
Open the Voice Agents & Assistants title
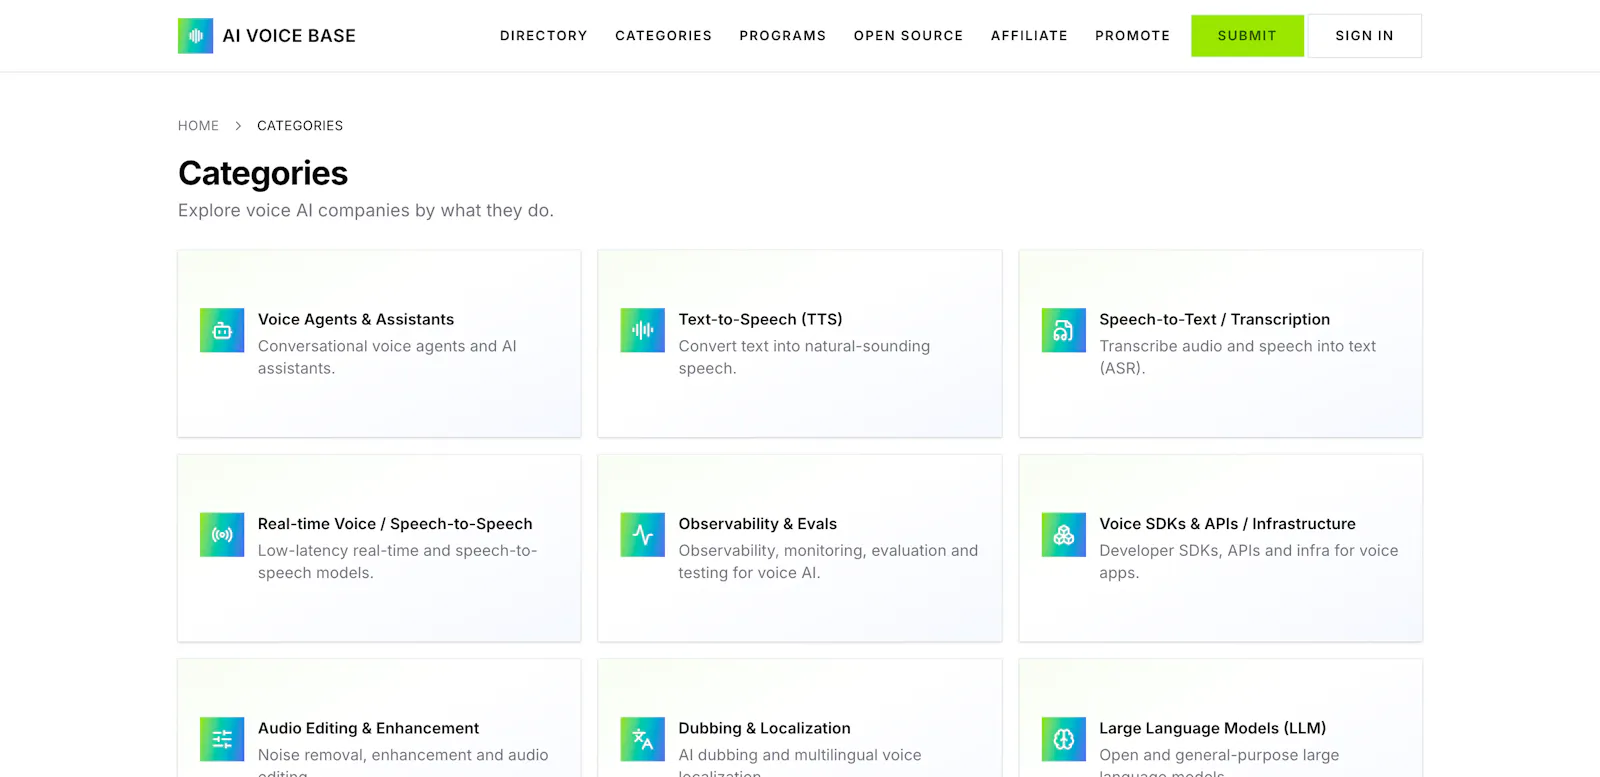[x=356, y=319]
